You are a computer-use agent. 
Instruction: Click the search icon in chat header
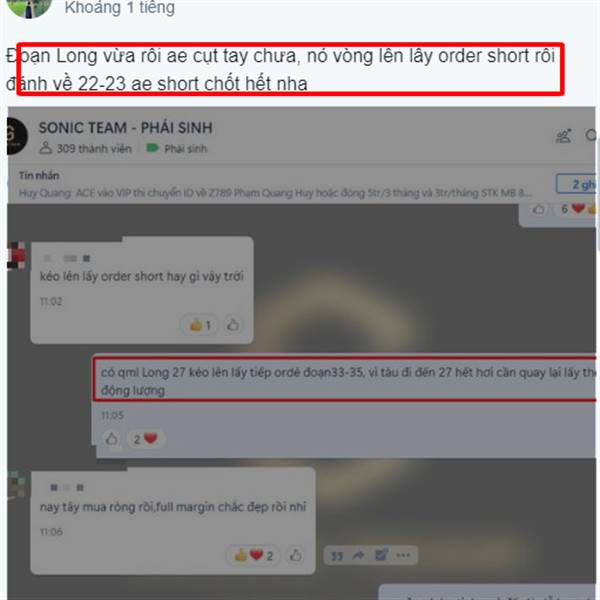pyautogui.click(x=591, y=135)
